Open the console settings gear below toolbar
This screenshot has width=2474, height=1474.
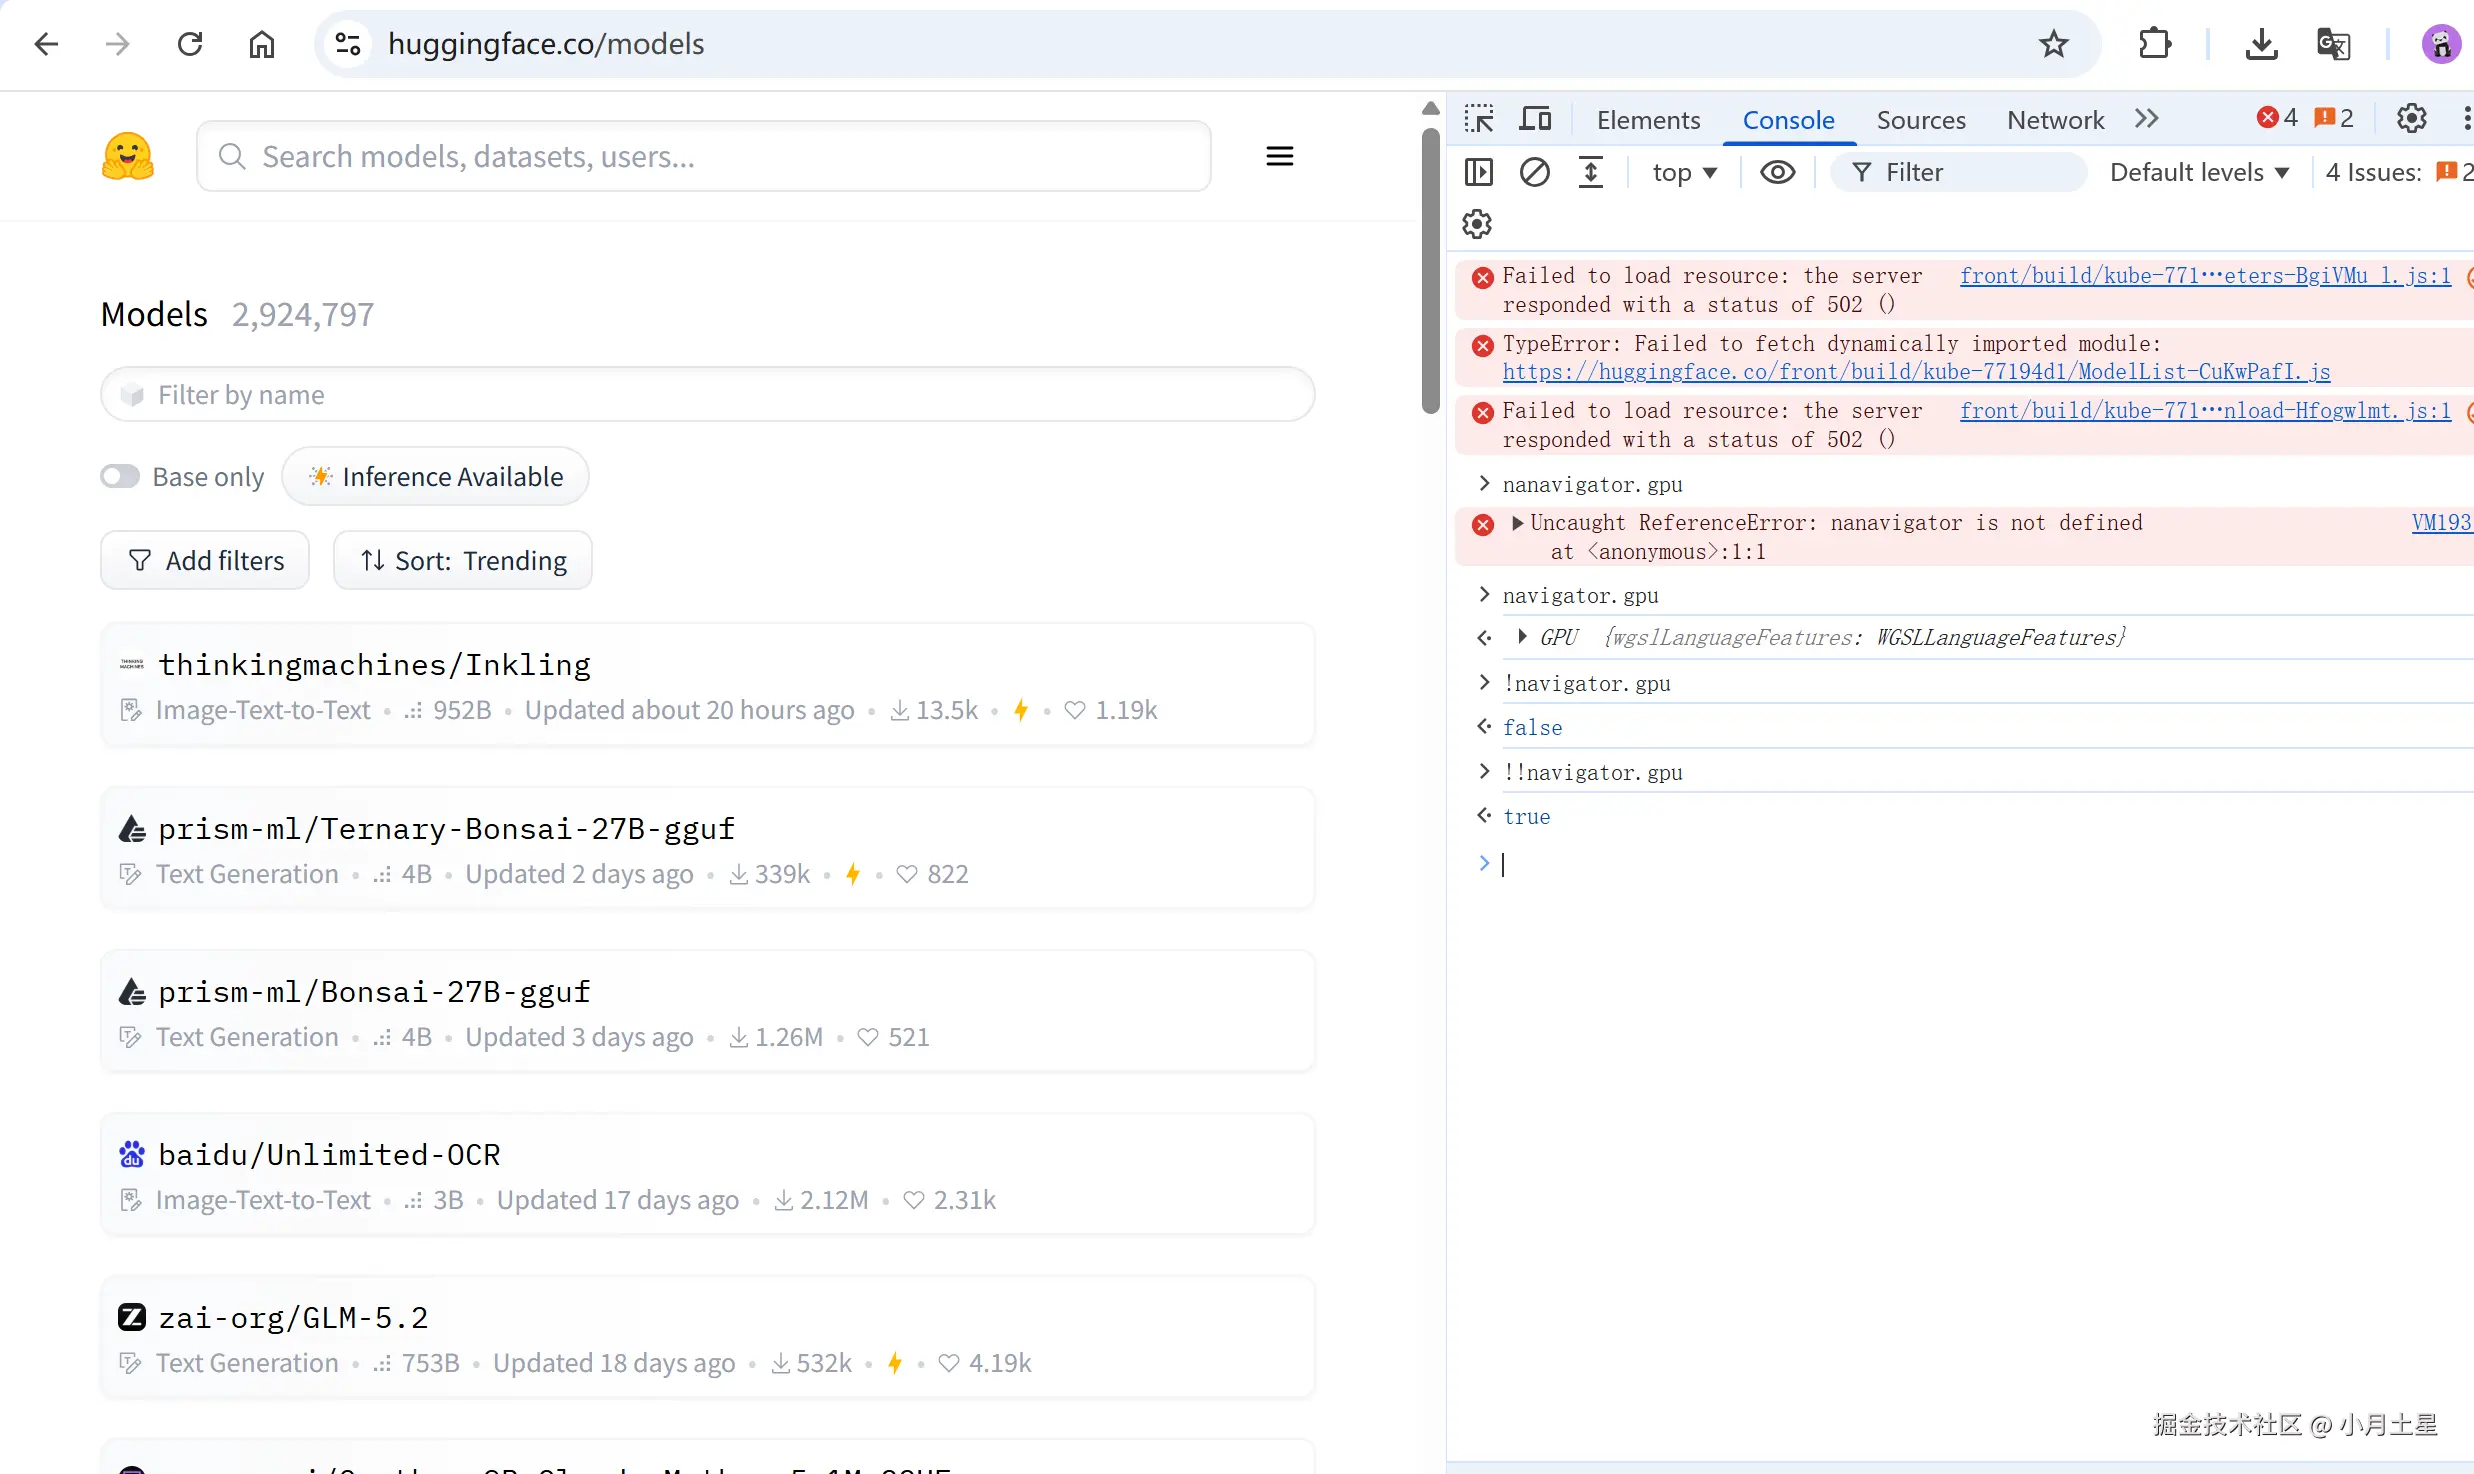pos(1477,224)
